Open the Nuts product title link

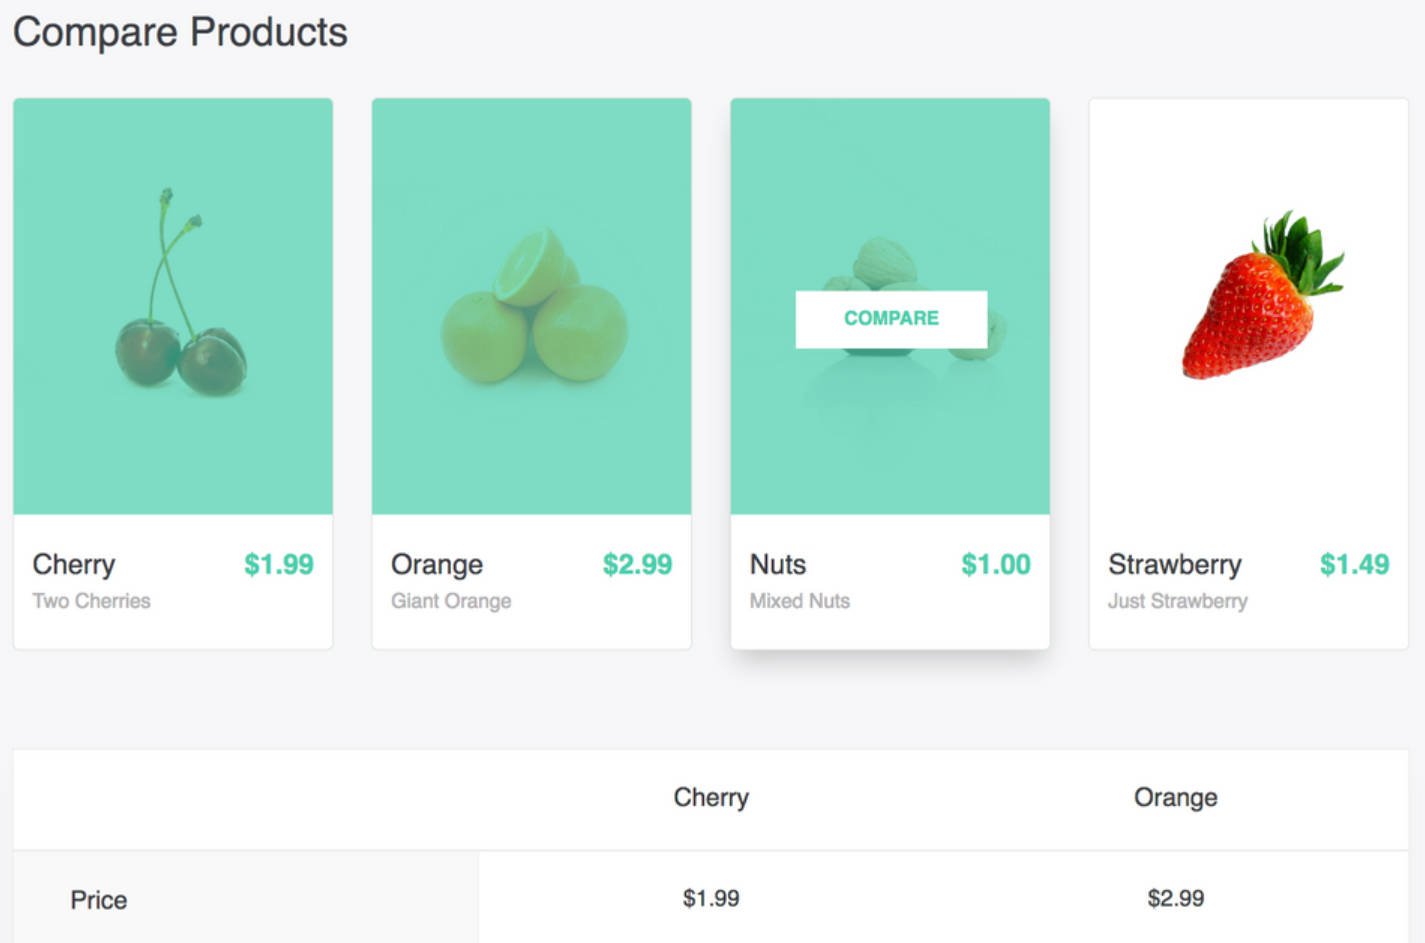coord(779,564)
